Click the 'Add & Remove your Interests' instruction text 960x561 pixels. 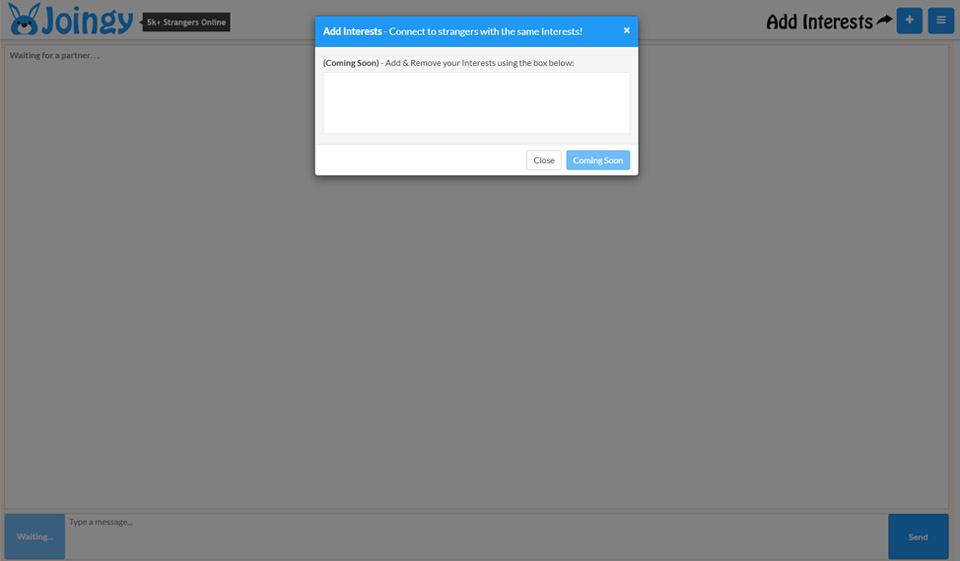click(x=480, y=63)
